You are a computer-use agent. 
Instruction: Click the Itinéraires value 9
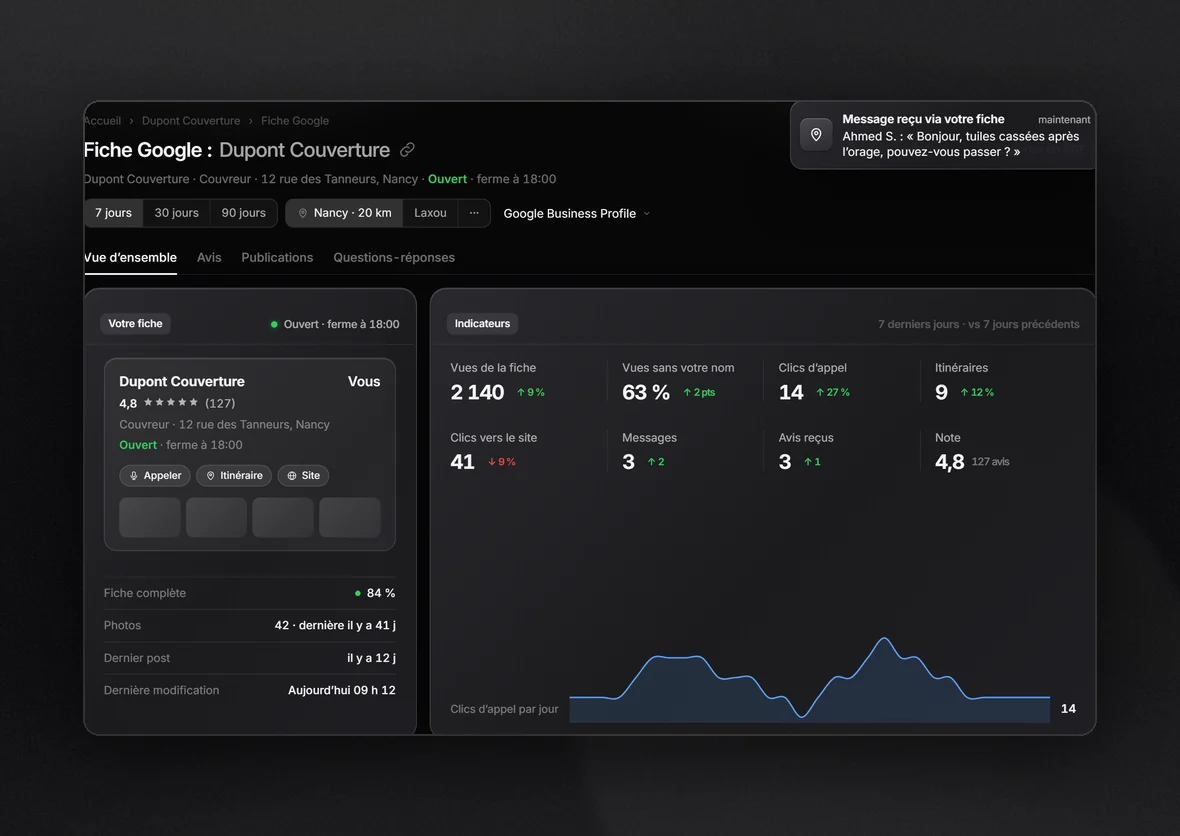pos(941,392)
